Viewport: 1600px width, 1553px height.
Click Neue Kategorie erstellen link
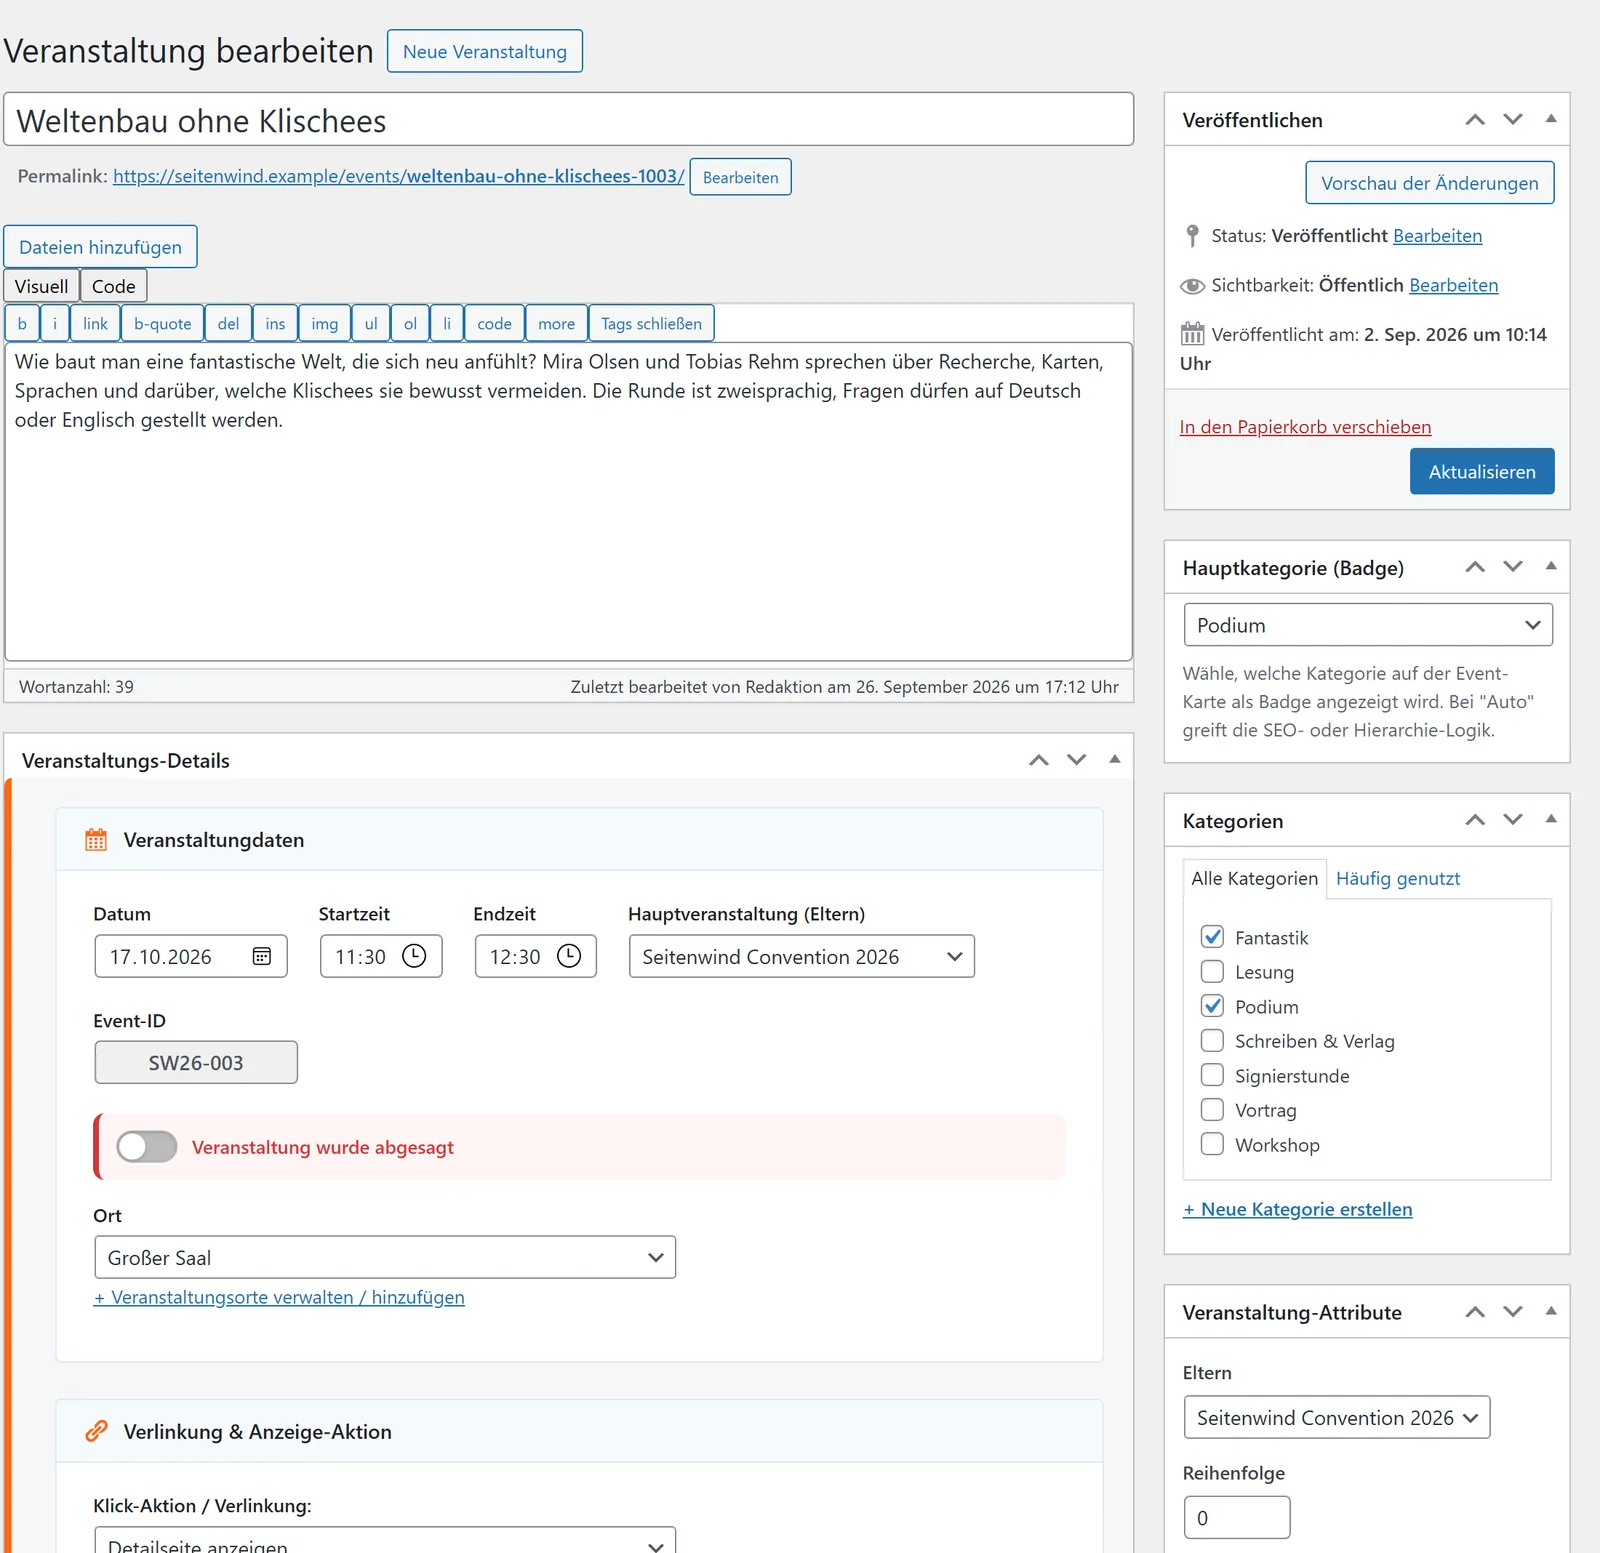tap(1298, 1209)
